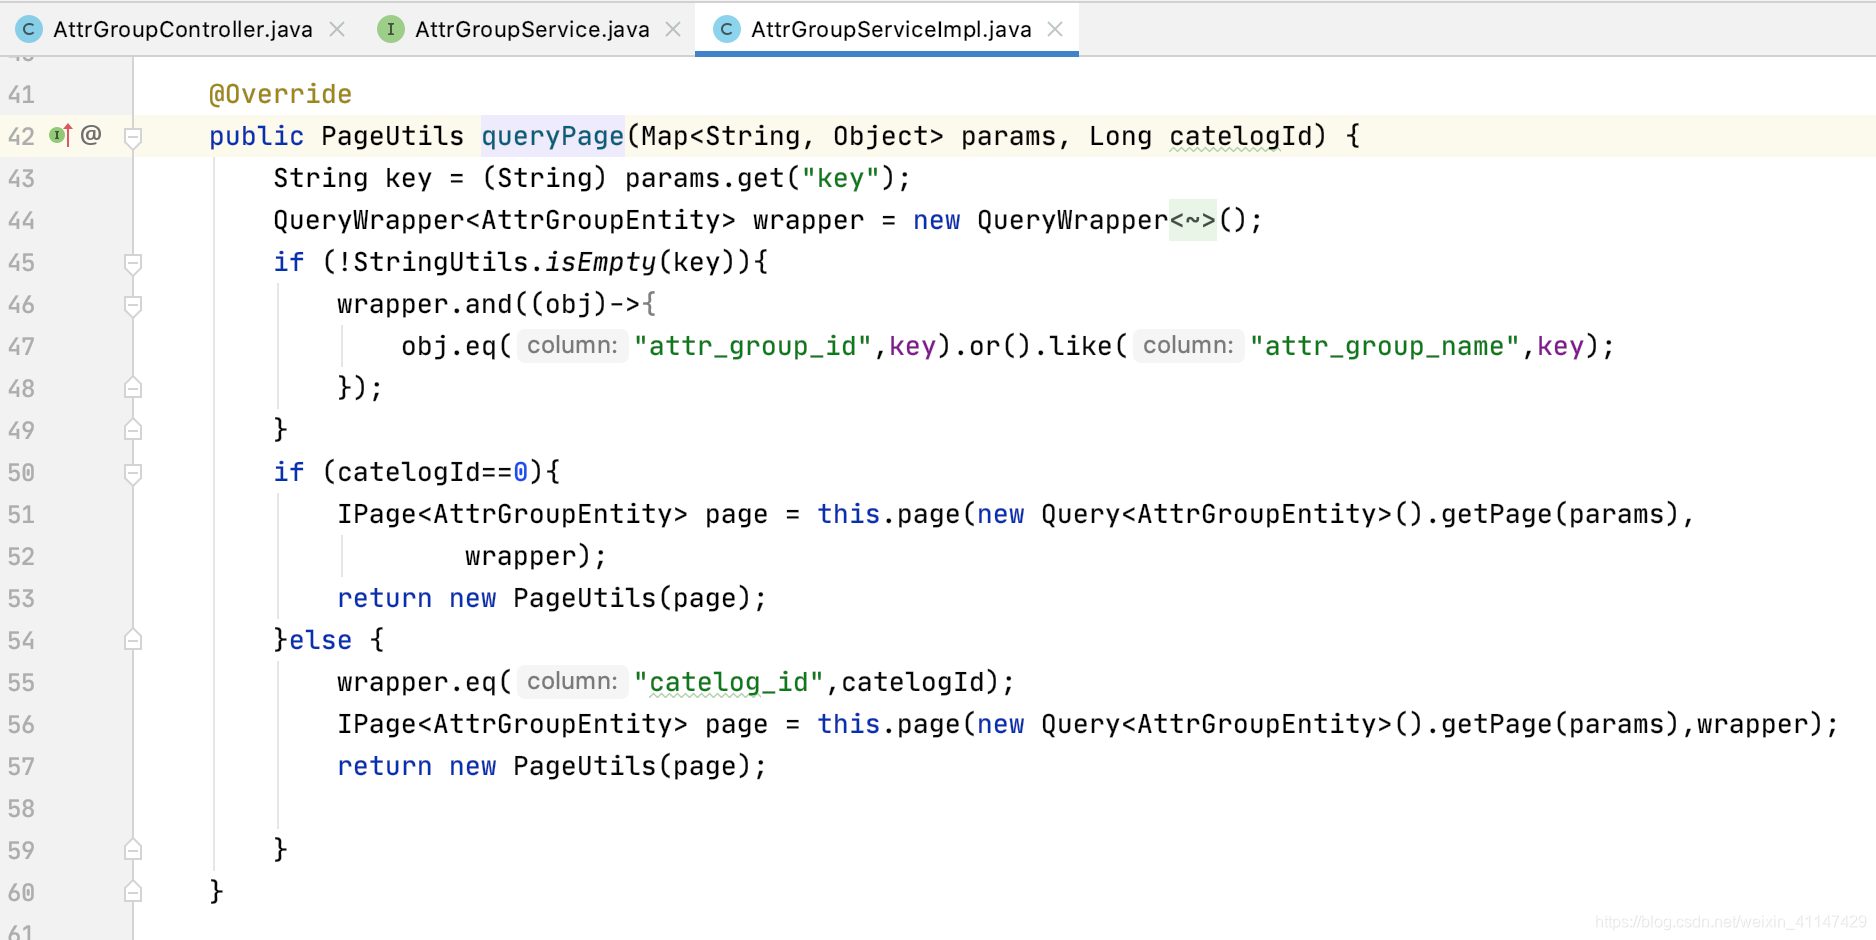Switch to the AttrGroupController.java tab
This screenshot has width=1876, height=940.
point(182,29)
